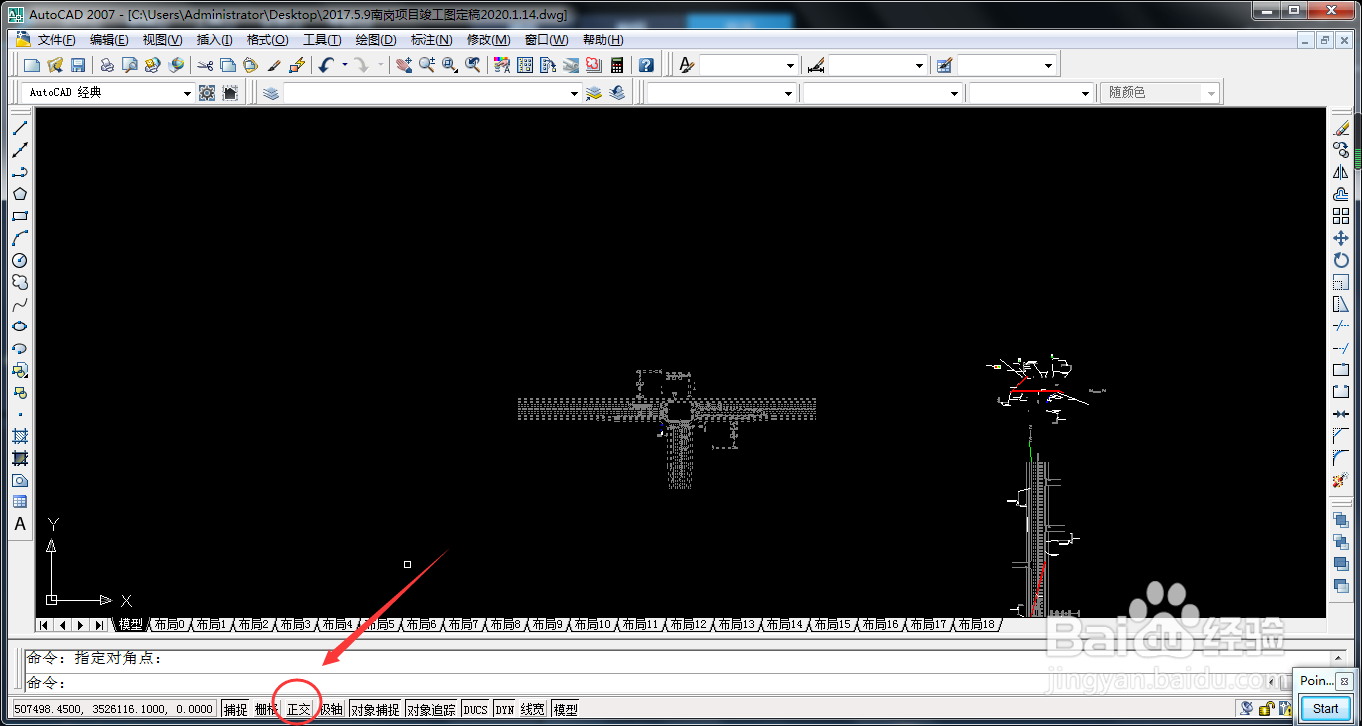This screenshot has height=726, width=1362.
Task: Click the Plot printer icon
Action: [x=107, y=65]
